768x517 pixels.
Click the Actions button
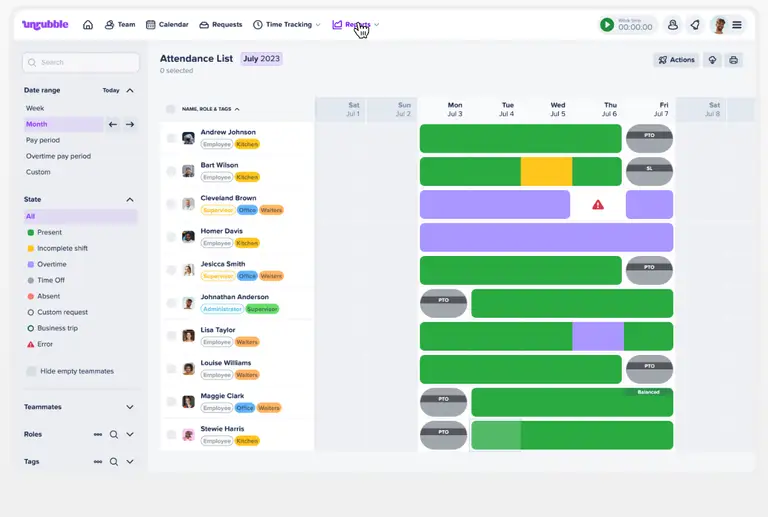click(x=676, y=60)
